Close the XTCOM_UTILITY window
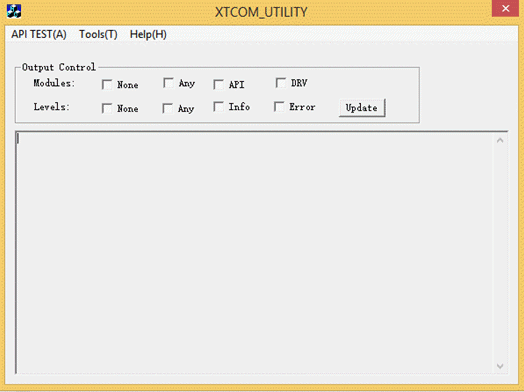Image resolution: width=524 pixels, height=392 pixels. coord(505,8)
